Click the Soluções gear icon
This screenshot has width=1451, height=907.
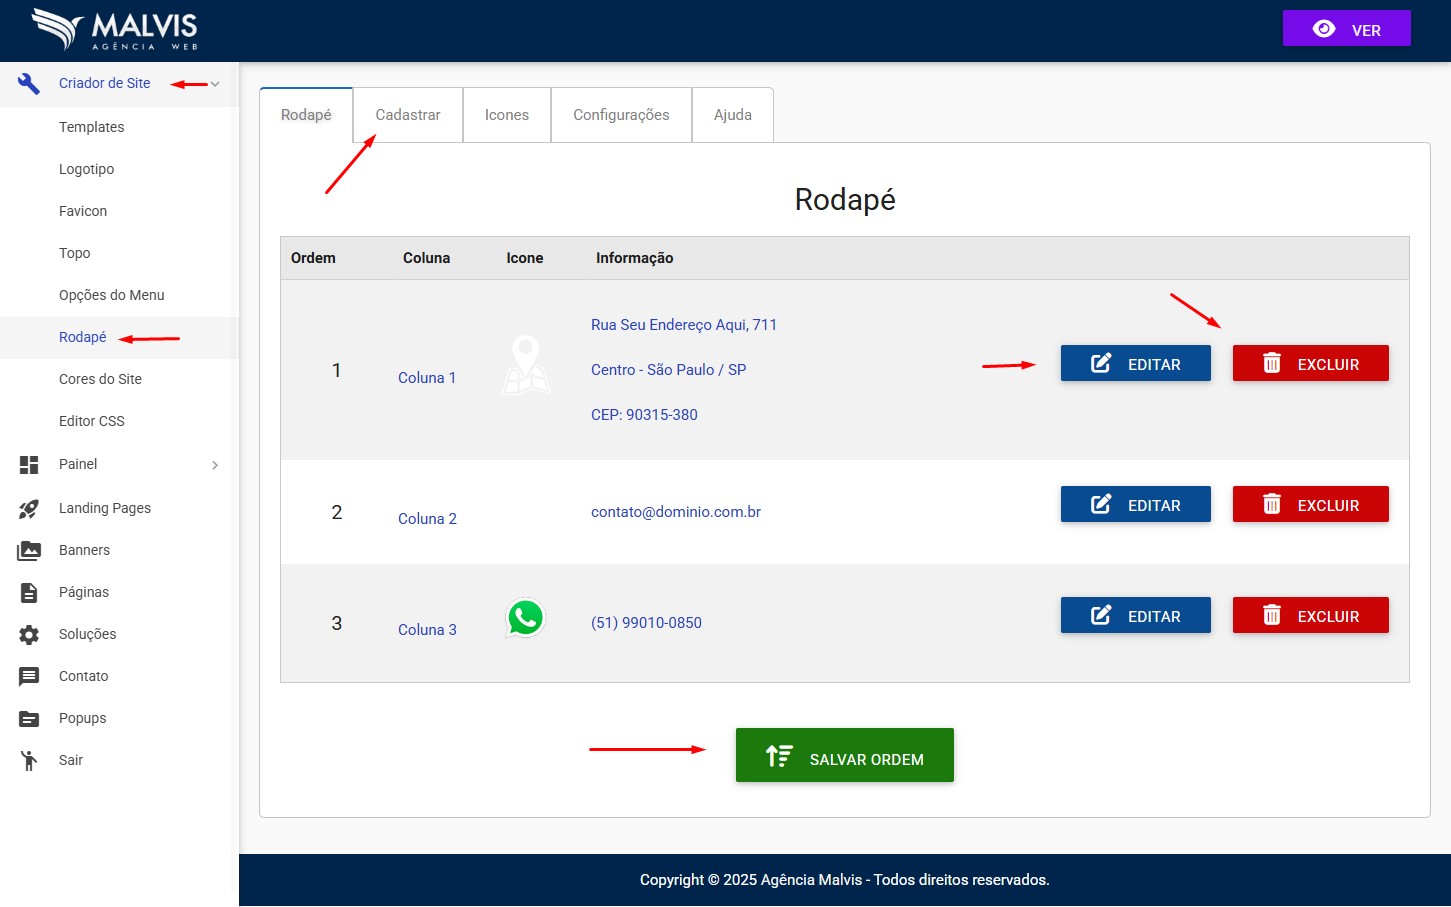coord(29,634)
